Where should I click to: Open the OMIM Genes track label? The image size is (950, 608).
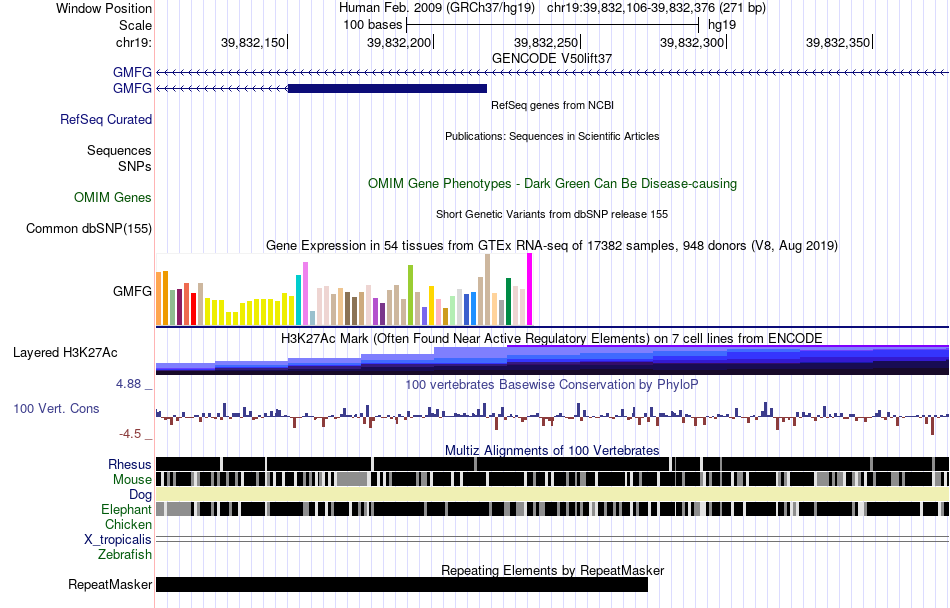pyautogui.click(x=113, y=197)
